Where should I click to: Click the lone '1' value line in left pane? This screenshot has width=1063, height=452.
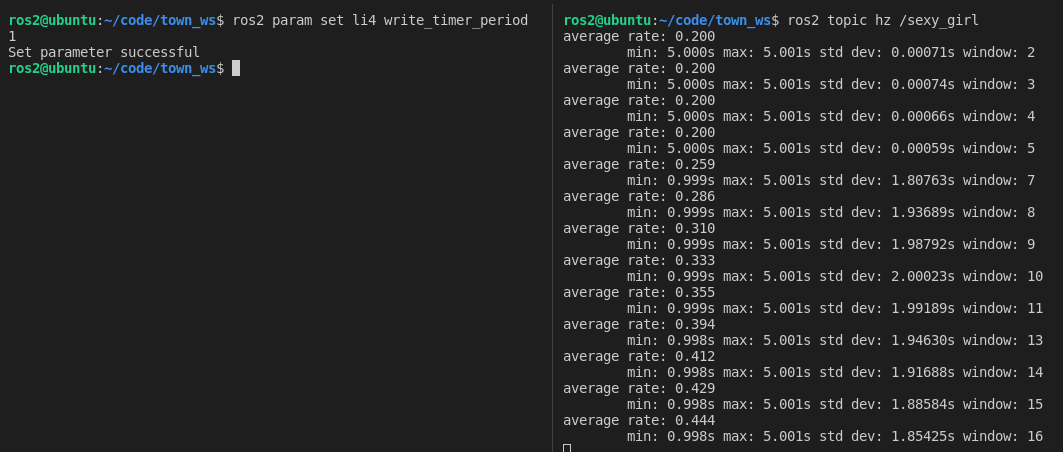[x=12, y=36]
